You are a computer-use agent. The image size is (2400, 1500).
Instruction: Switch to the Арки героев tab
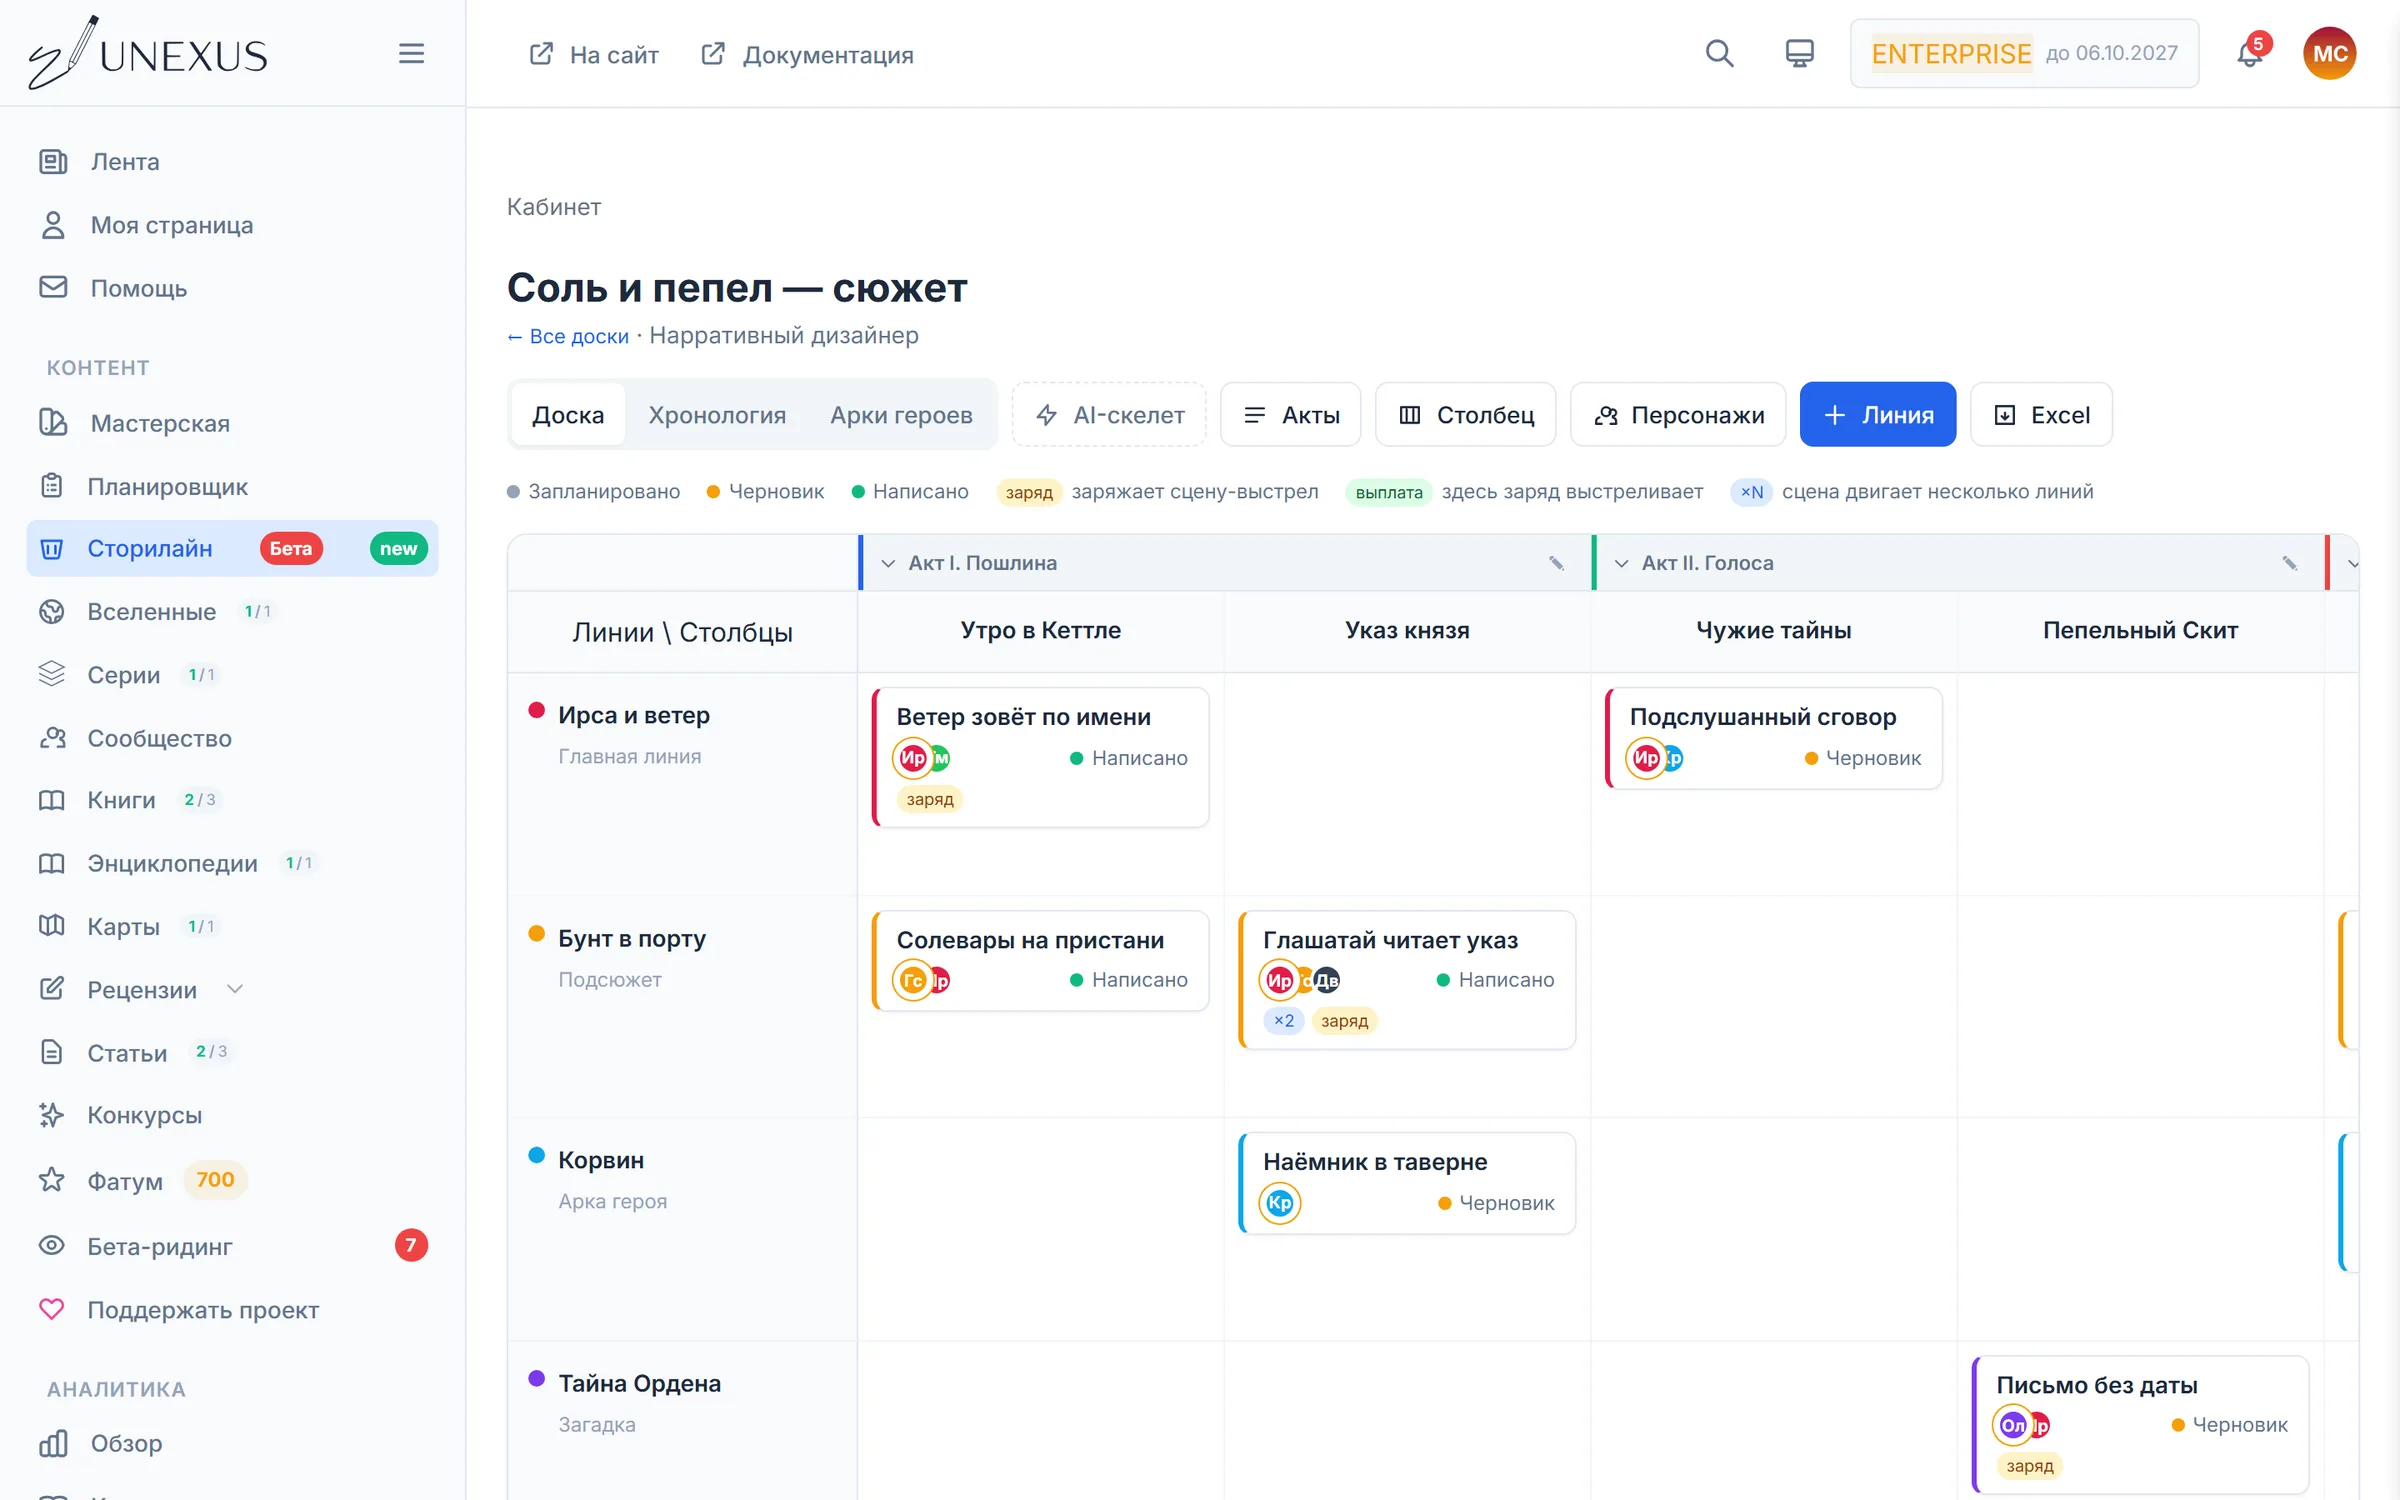(901, 415)
